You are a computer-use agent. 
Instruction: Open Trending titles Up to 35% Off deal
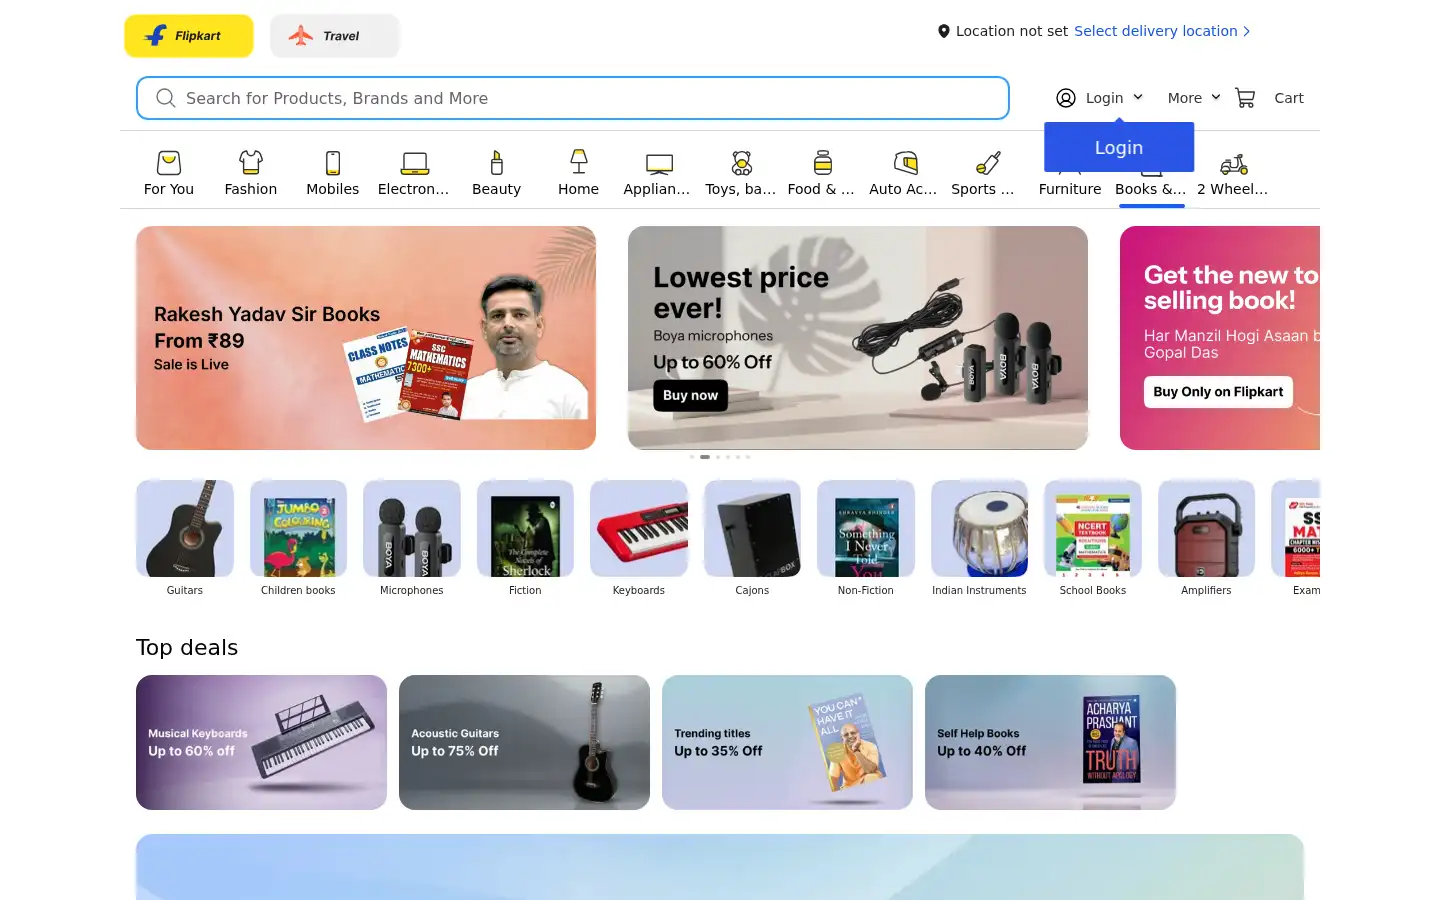coord(787,742)
